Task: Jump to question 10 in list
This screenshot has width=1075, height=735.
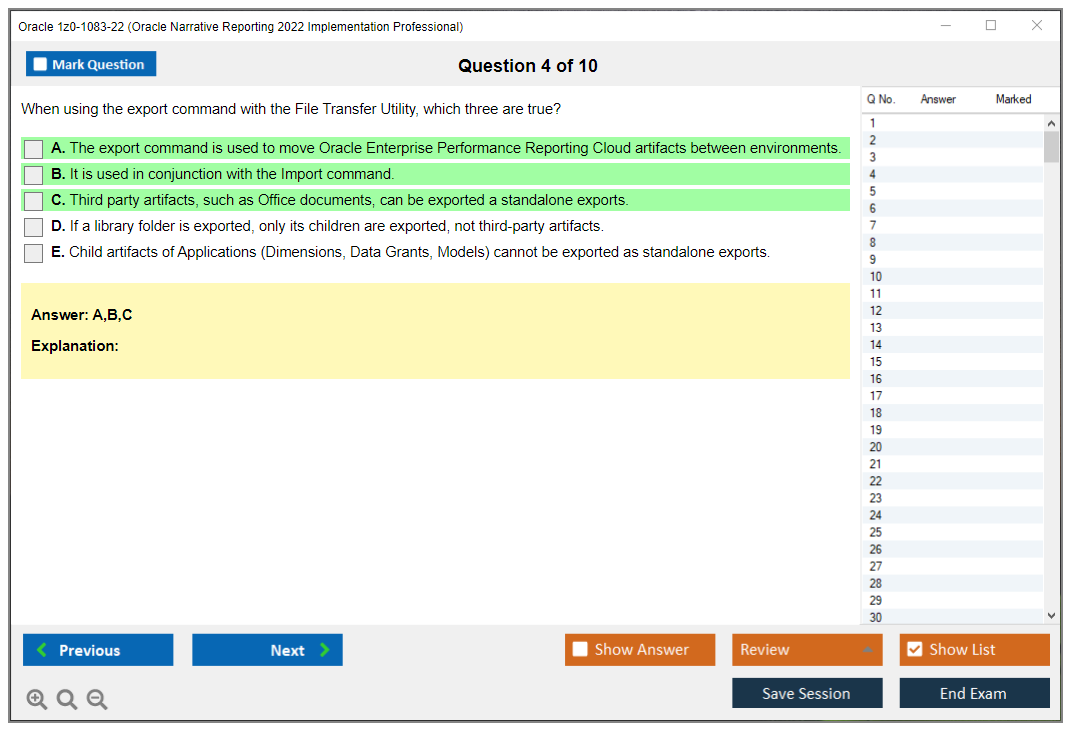Action: pos(876,277)
